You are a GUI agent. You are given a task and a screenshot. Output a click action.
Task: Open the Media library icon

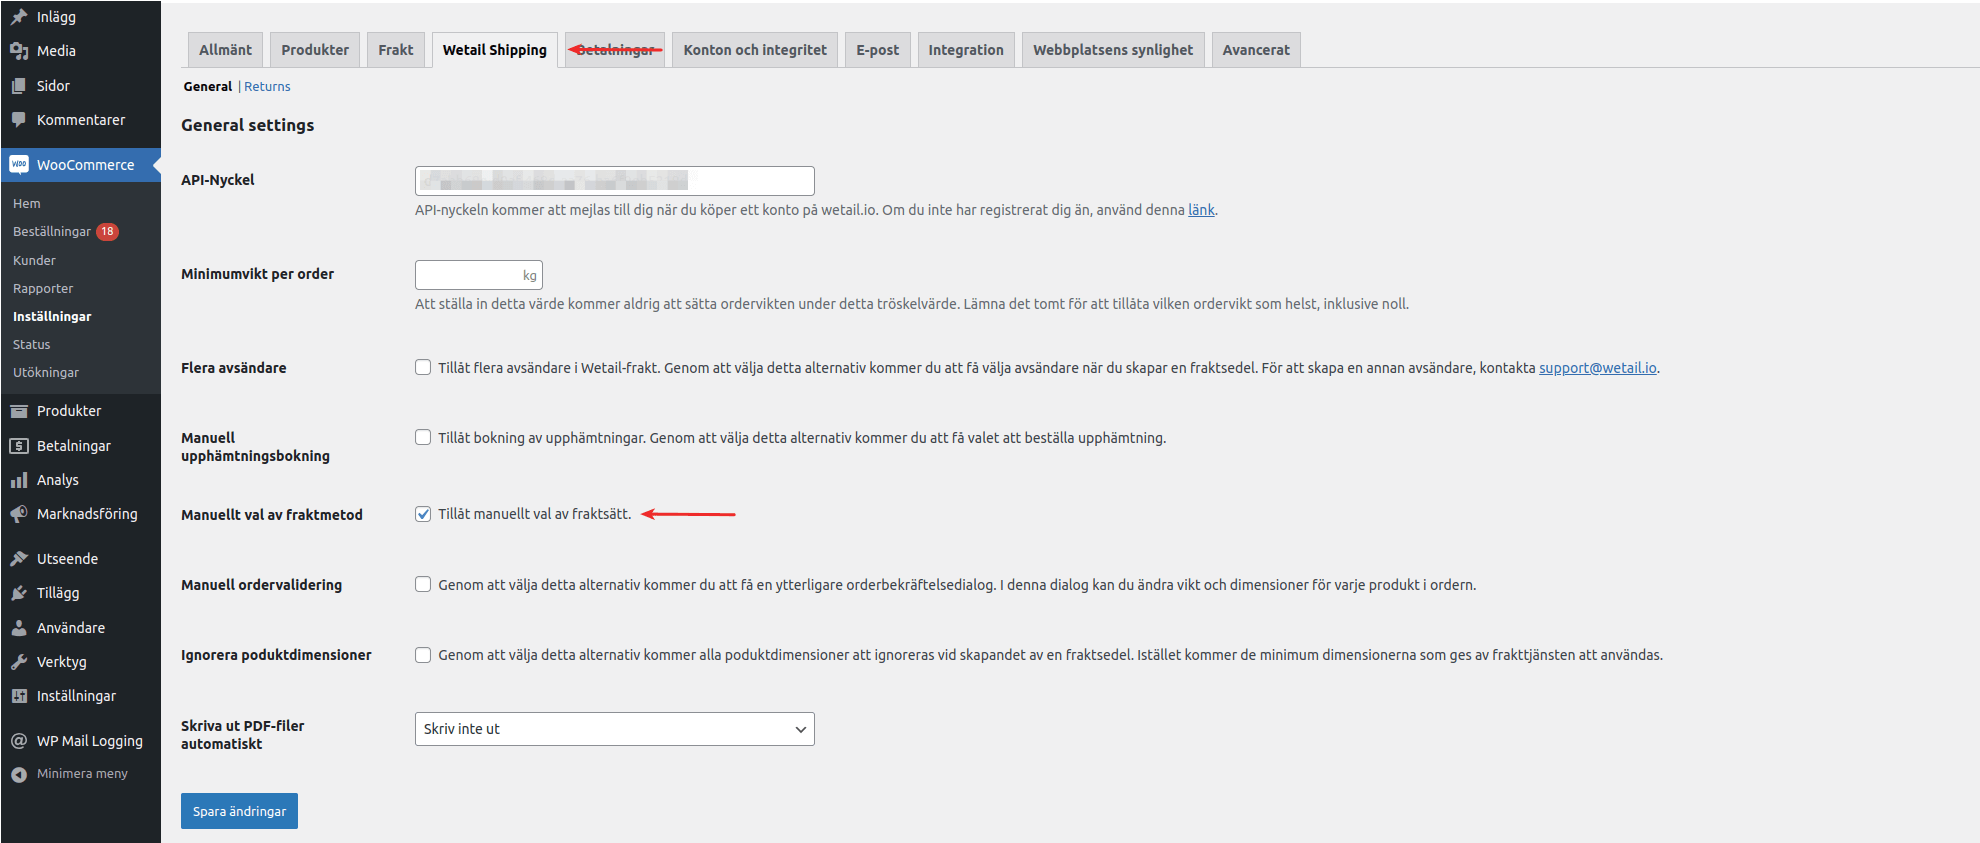[19, 51]
